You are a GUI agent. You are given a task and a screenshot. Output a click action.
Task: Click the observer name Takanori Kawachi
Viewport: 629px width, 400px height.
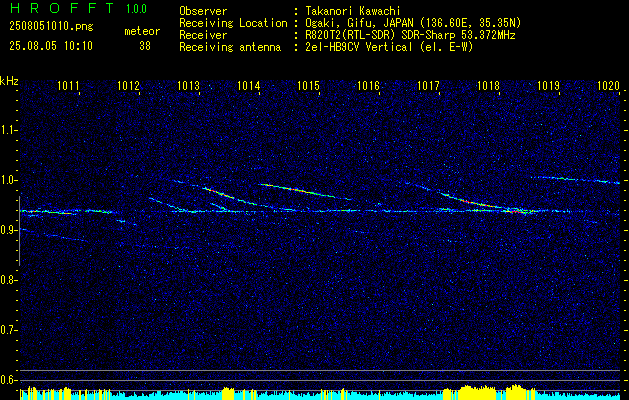click(x=353, y=11)
